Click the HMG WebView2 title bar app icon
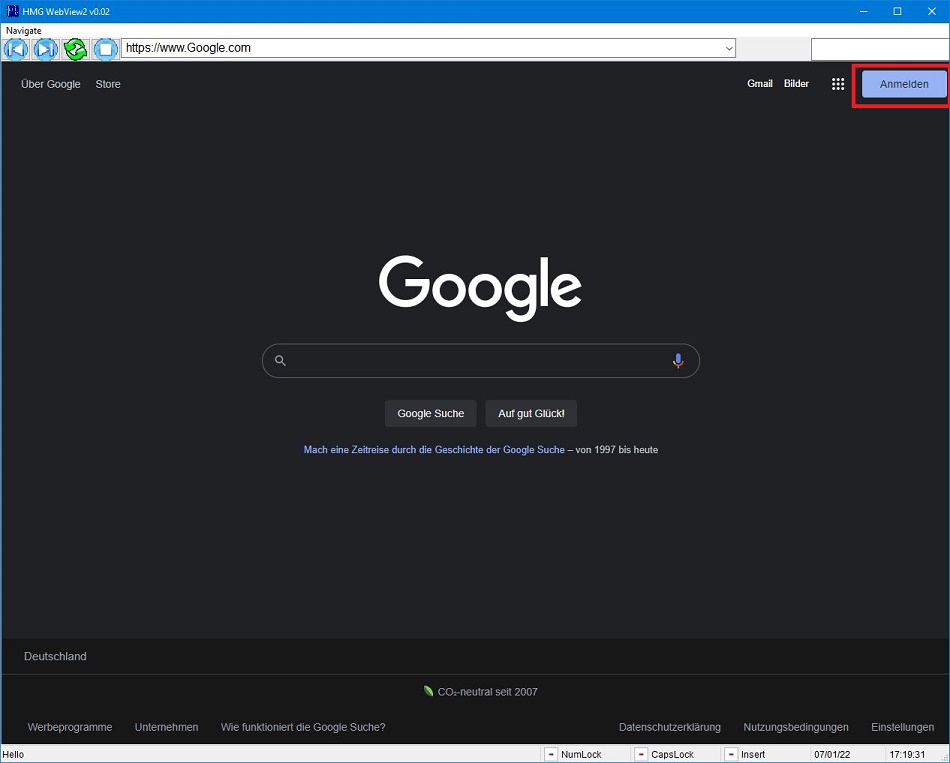This screenshot has width=950, height=763. click(12, 11)
